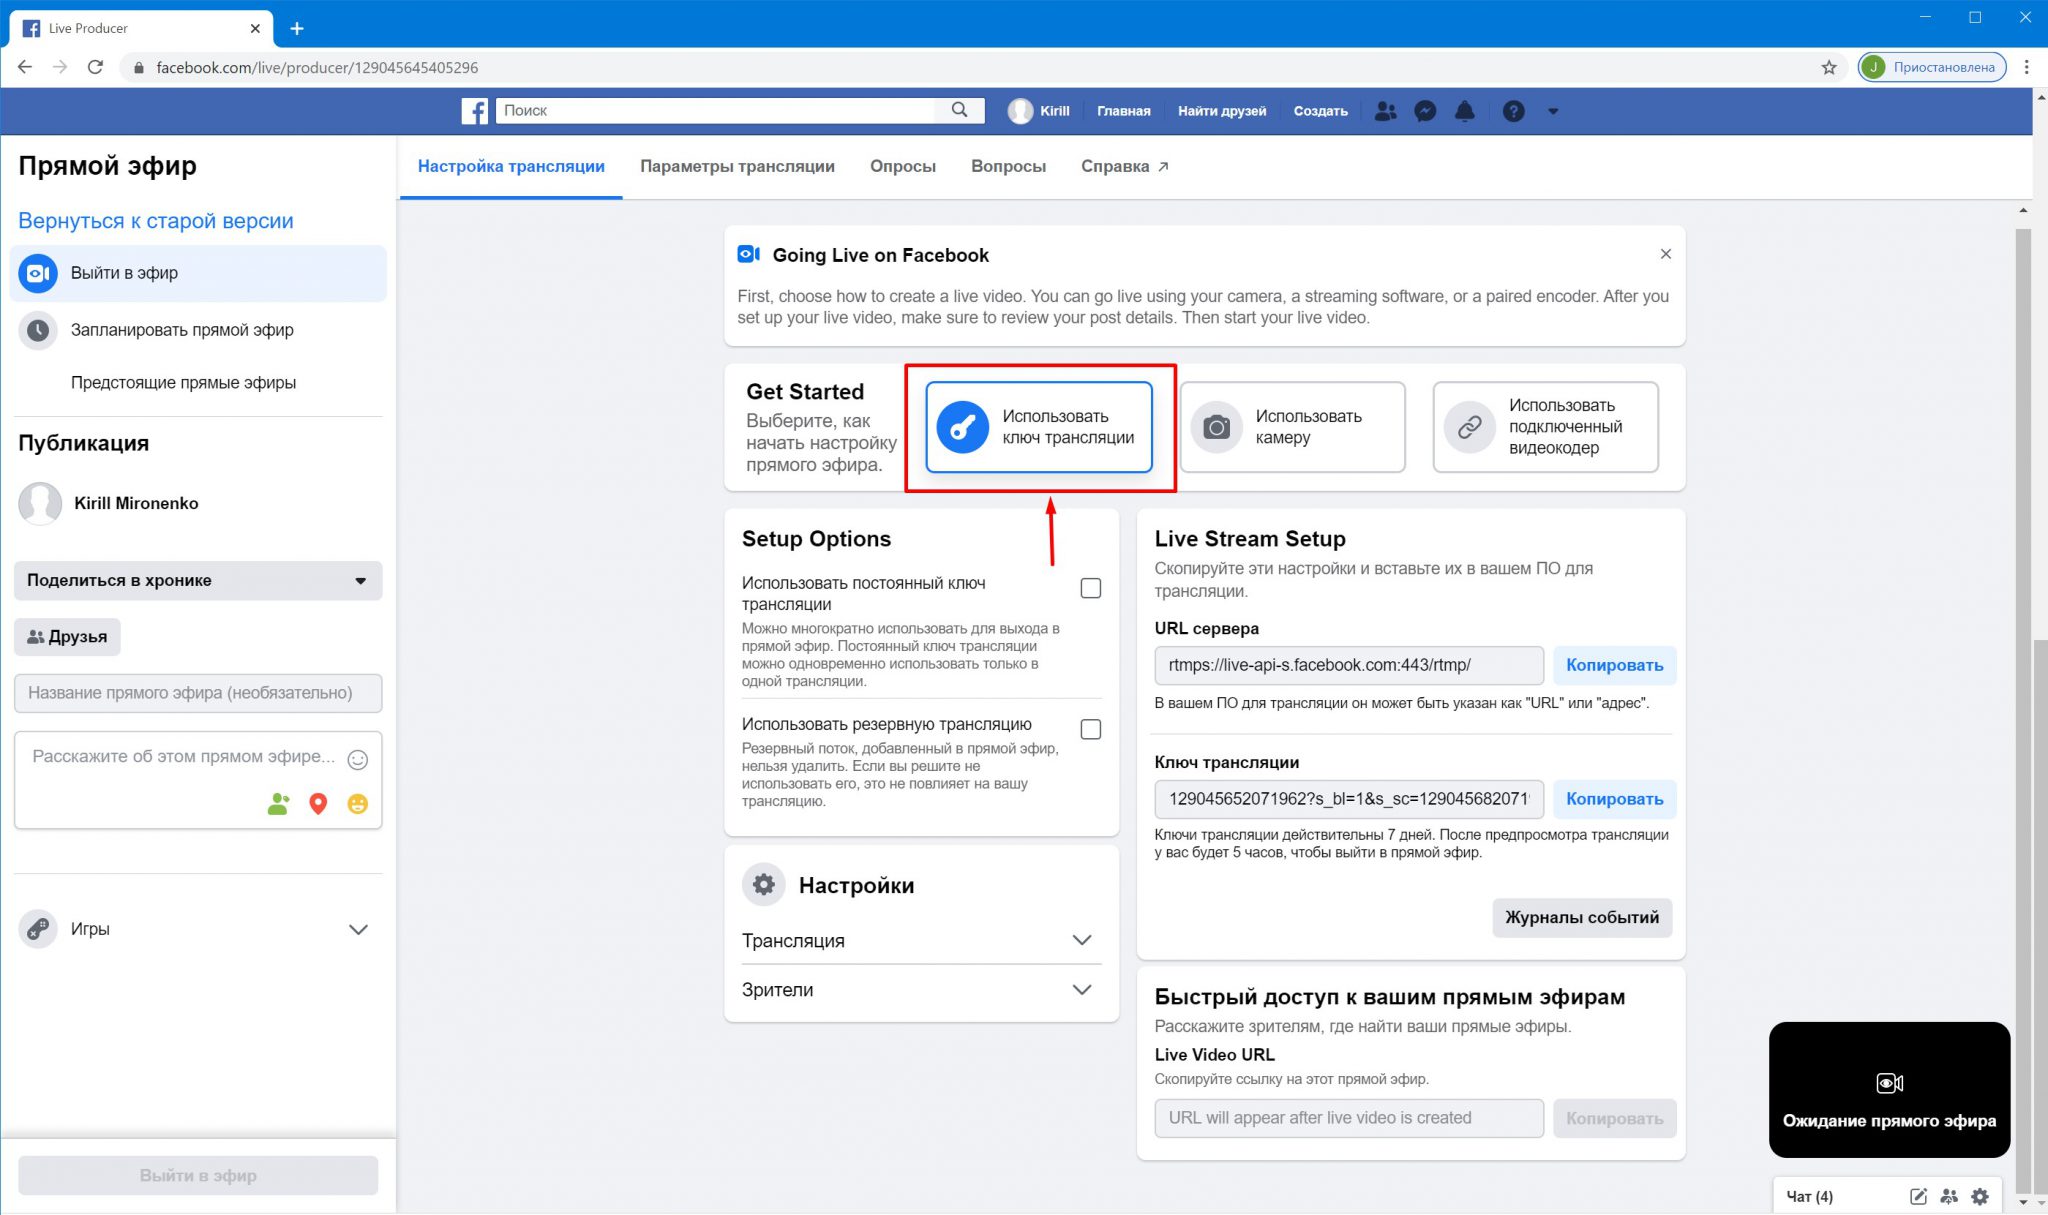
Task: Open the «Опросы» tab
Action: (x=902, y=166)
